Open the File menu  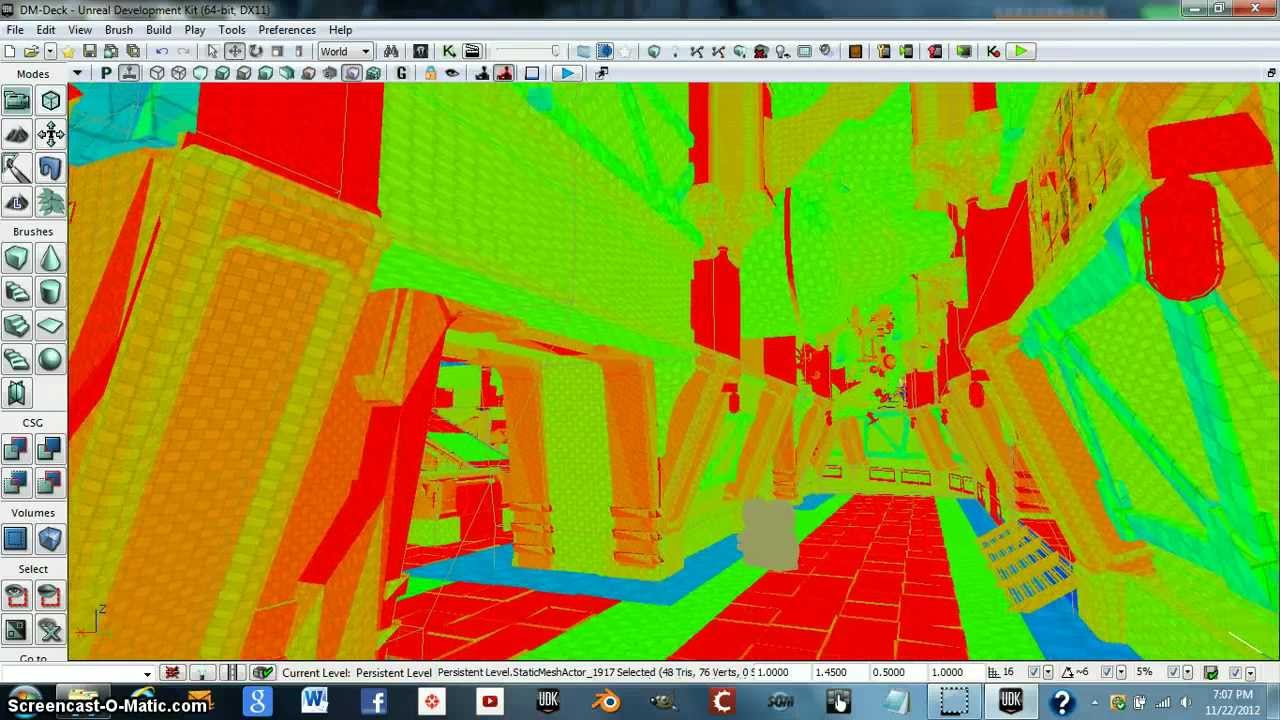(x=15, y=30)
